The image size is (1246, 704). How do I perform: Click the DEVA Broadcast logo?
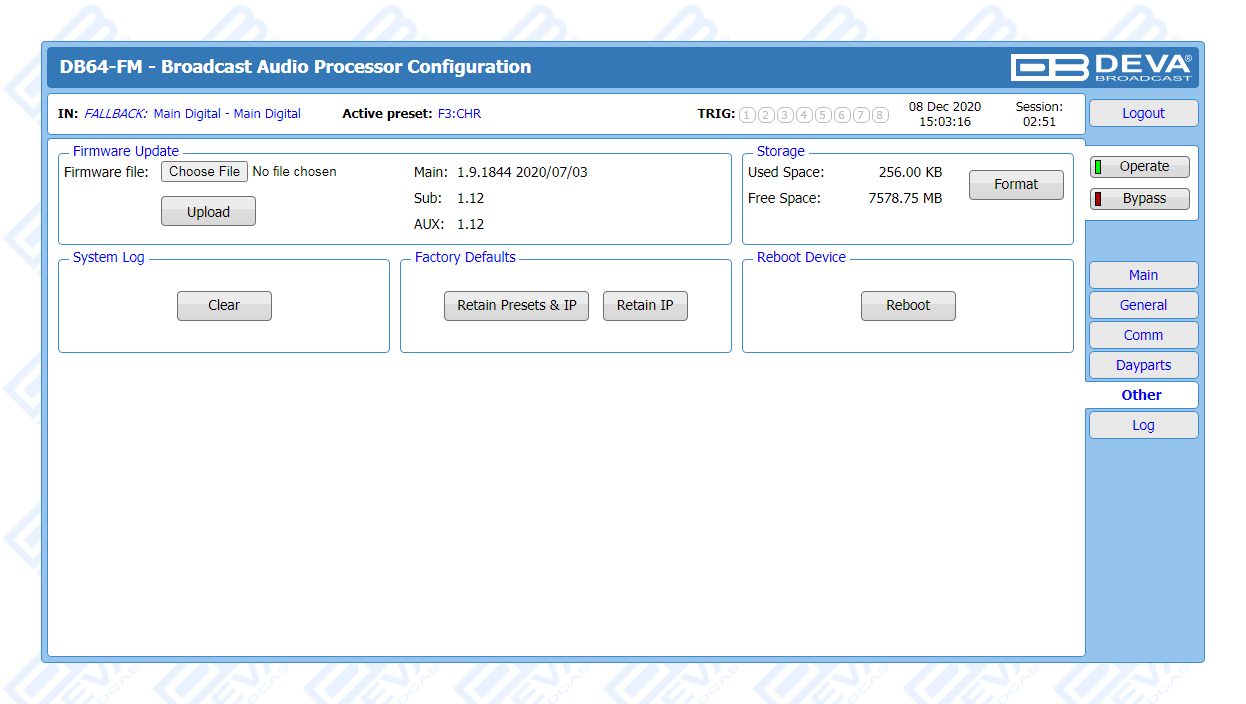click(1101, 67)
